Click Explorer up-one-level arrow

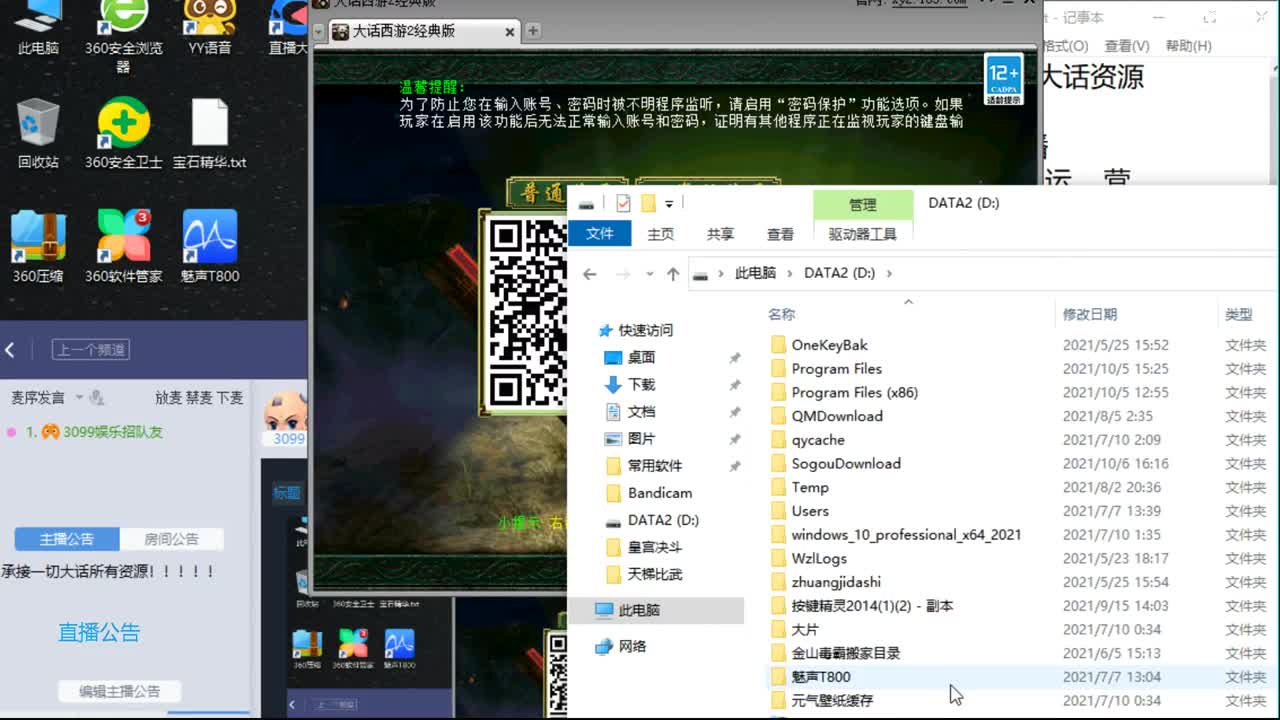(x=673, y=273)
